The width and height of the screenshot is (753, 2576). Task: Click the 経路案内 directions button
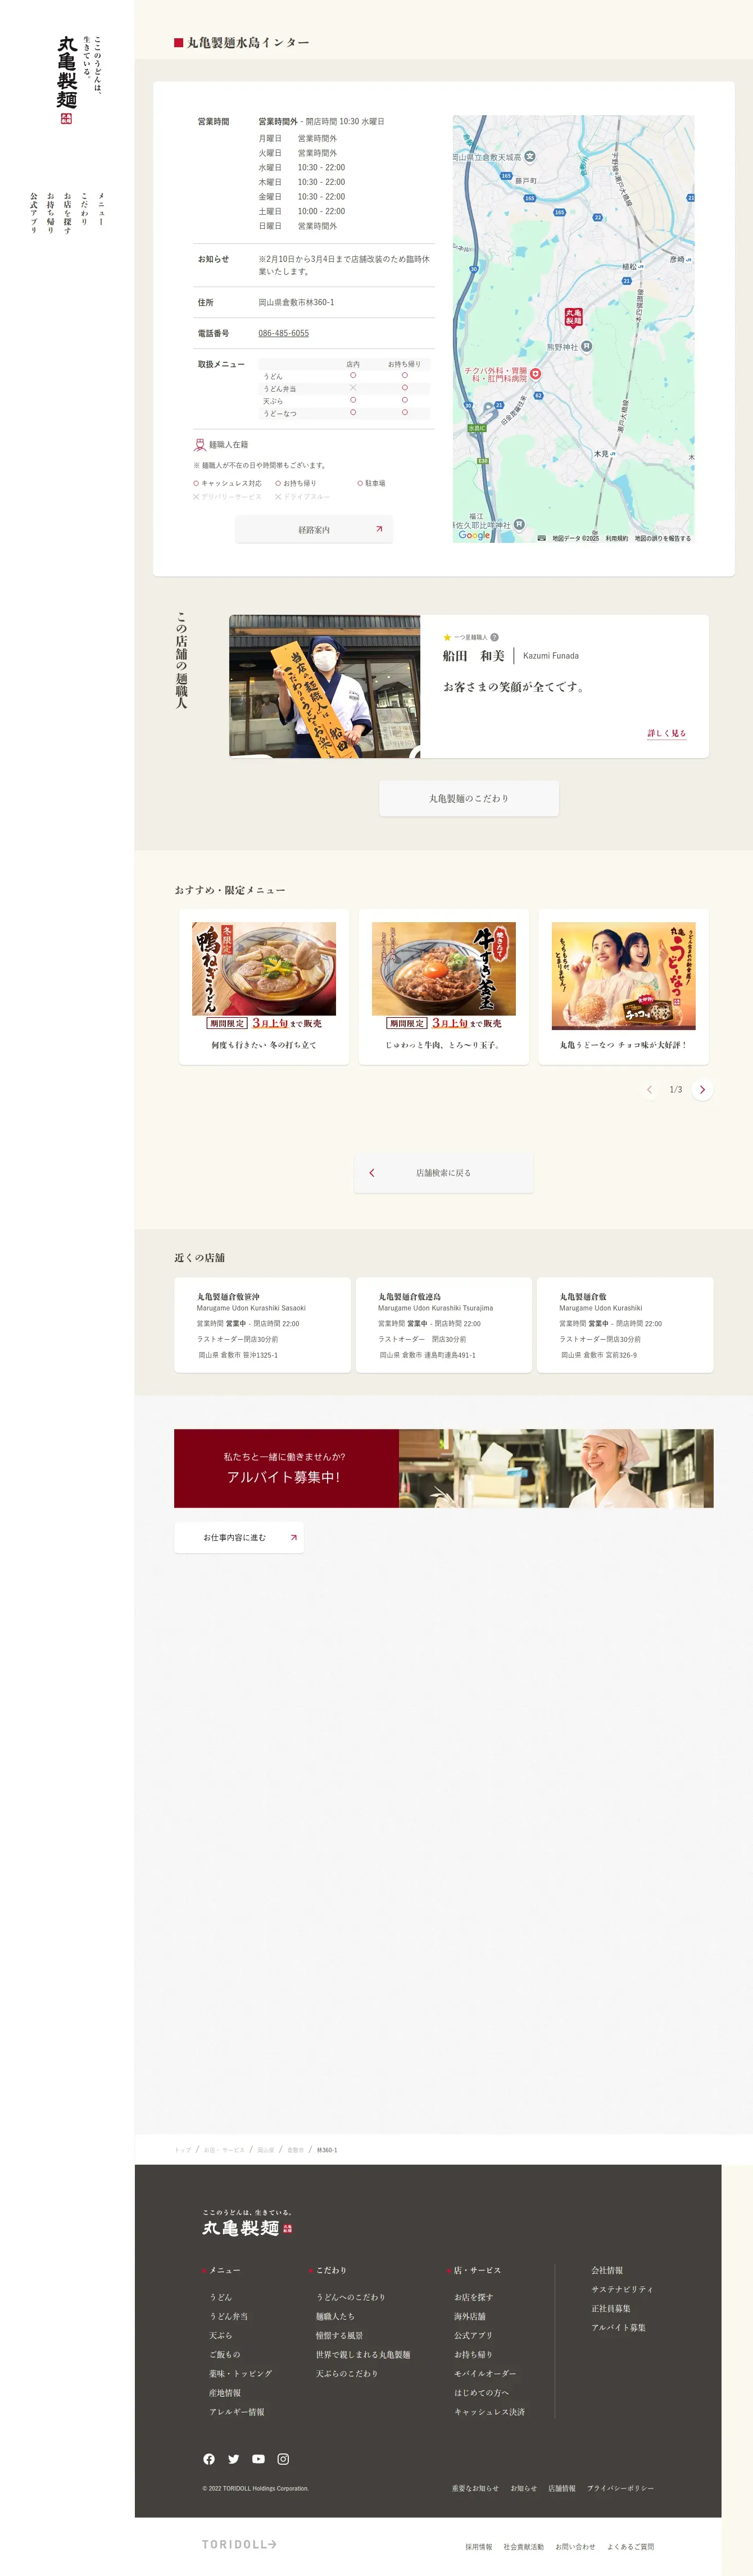tap(314, 529)
